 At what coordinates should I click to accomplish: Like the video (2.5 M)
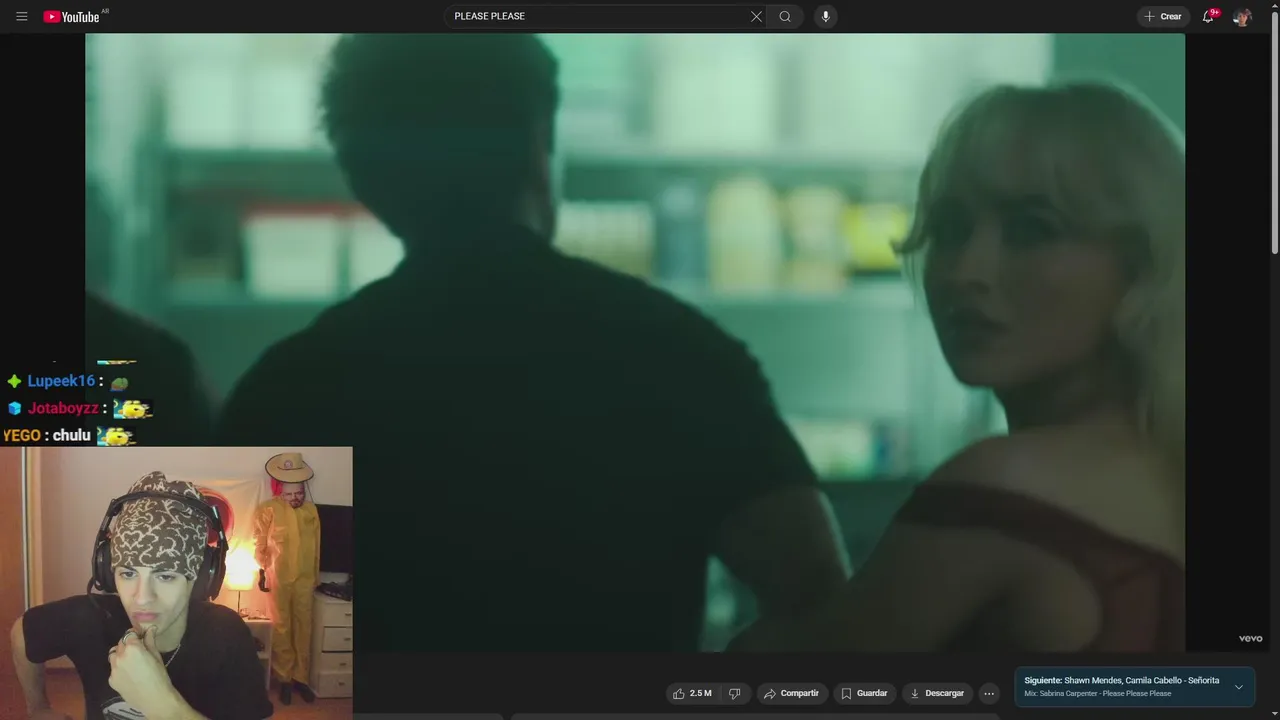tap(692, 693)
